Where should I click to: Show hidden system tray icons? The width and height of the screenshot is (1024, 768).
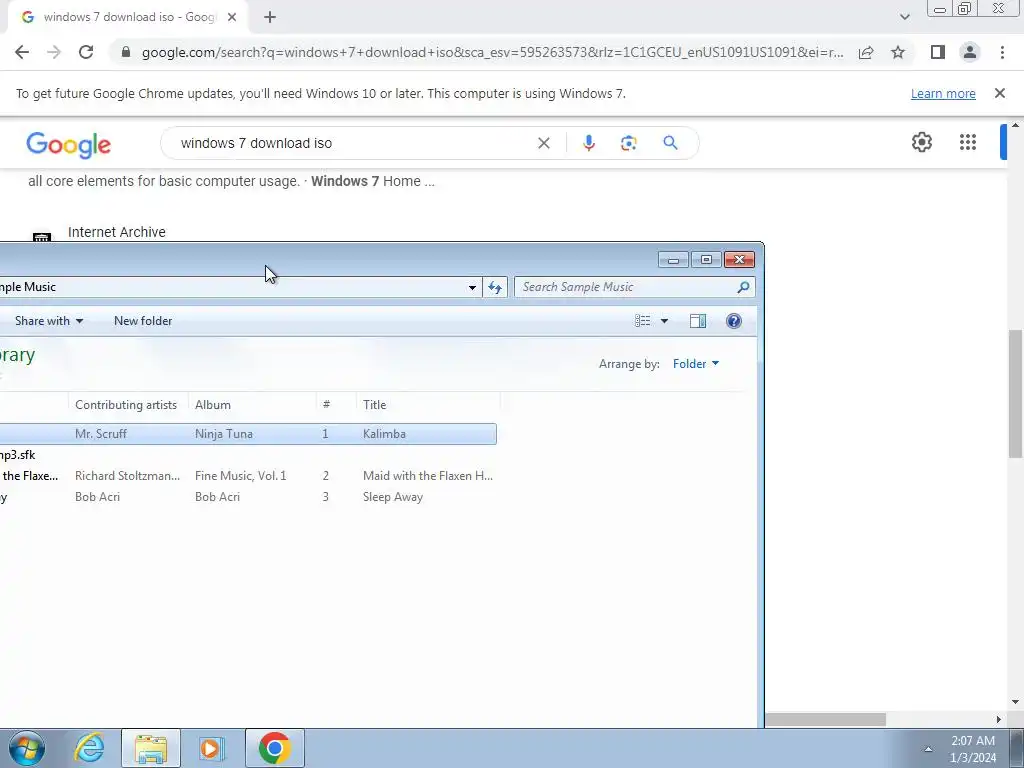928,749
